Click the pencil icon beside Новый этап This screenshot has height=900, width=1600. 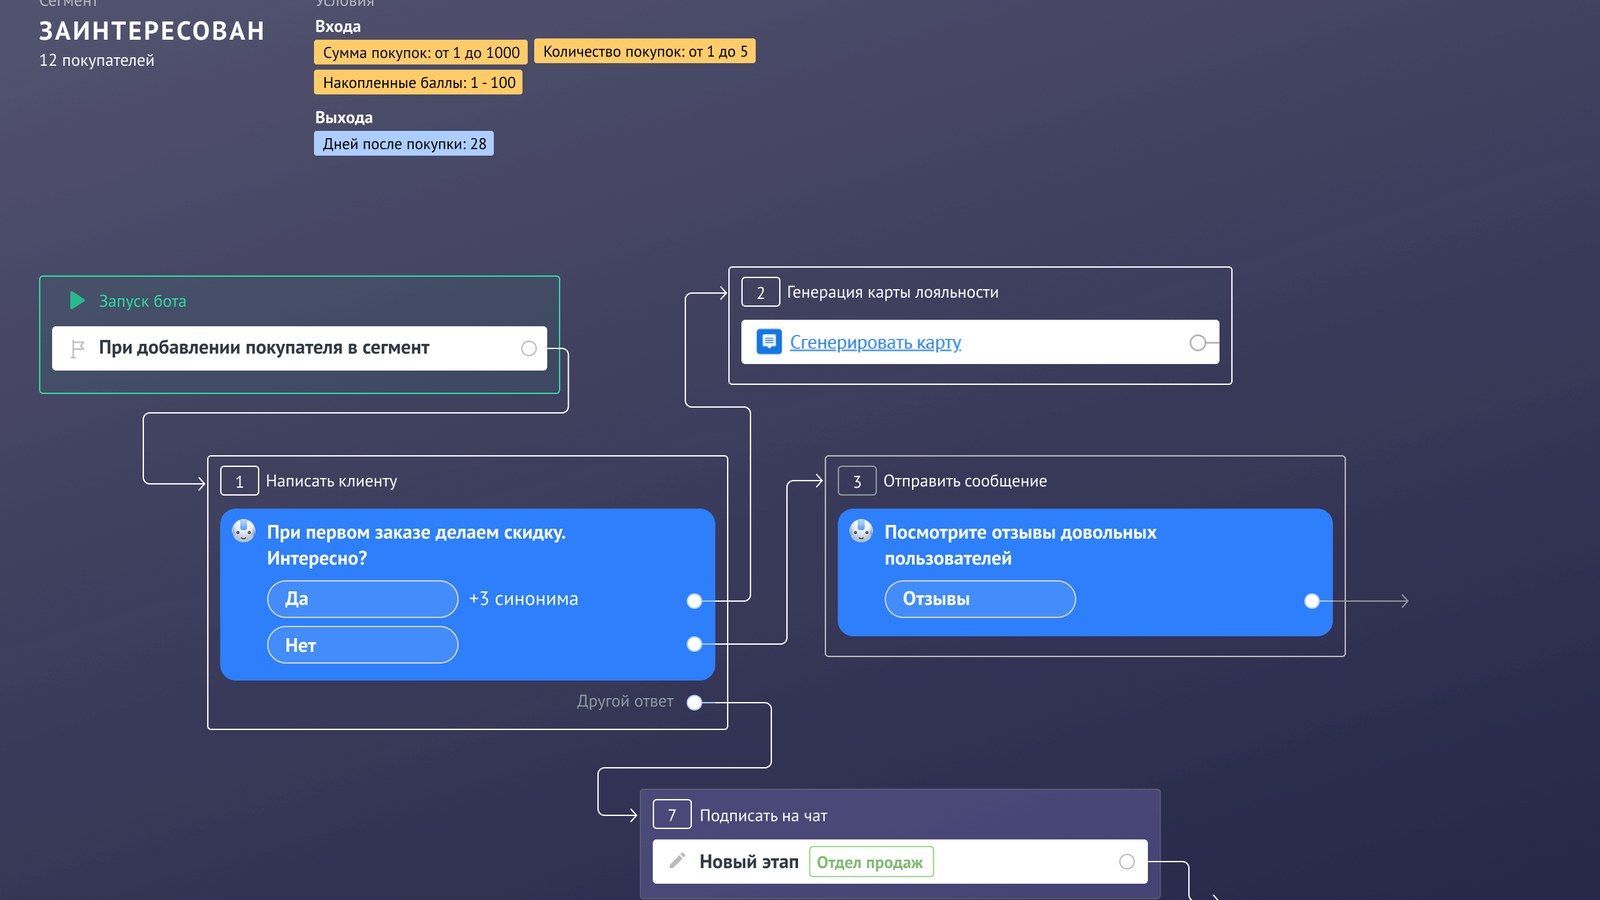tap(677, 861)
